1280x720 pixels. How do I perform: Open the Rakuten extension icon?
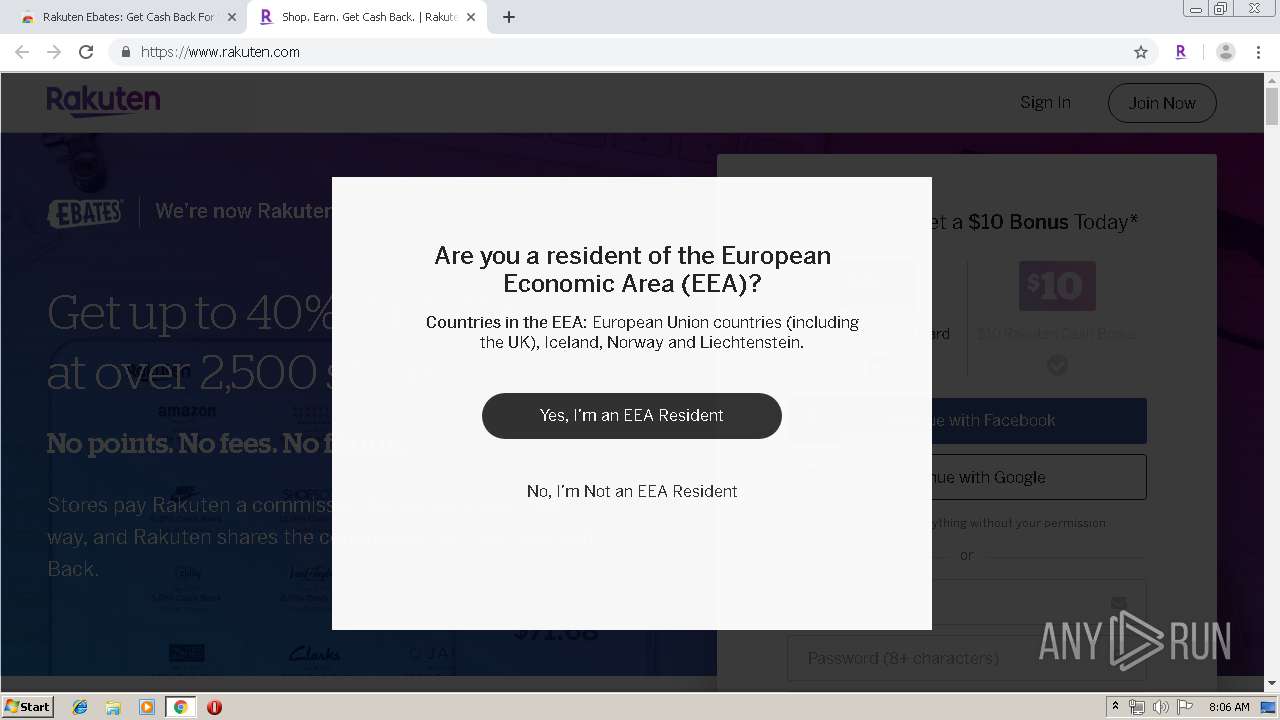[1181, 52]
